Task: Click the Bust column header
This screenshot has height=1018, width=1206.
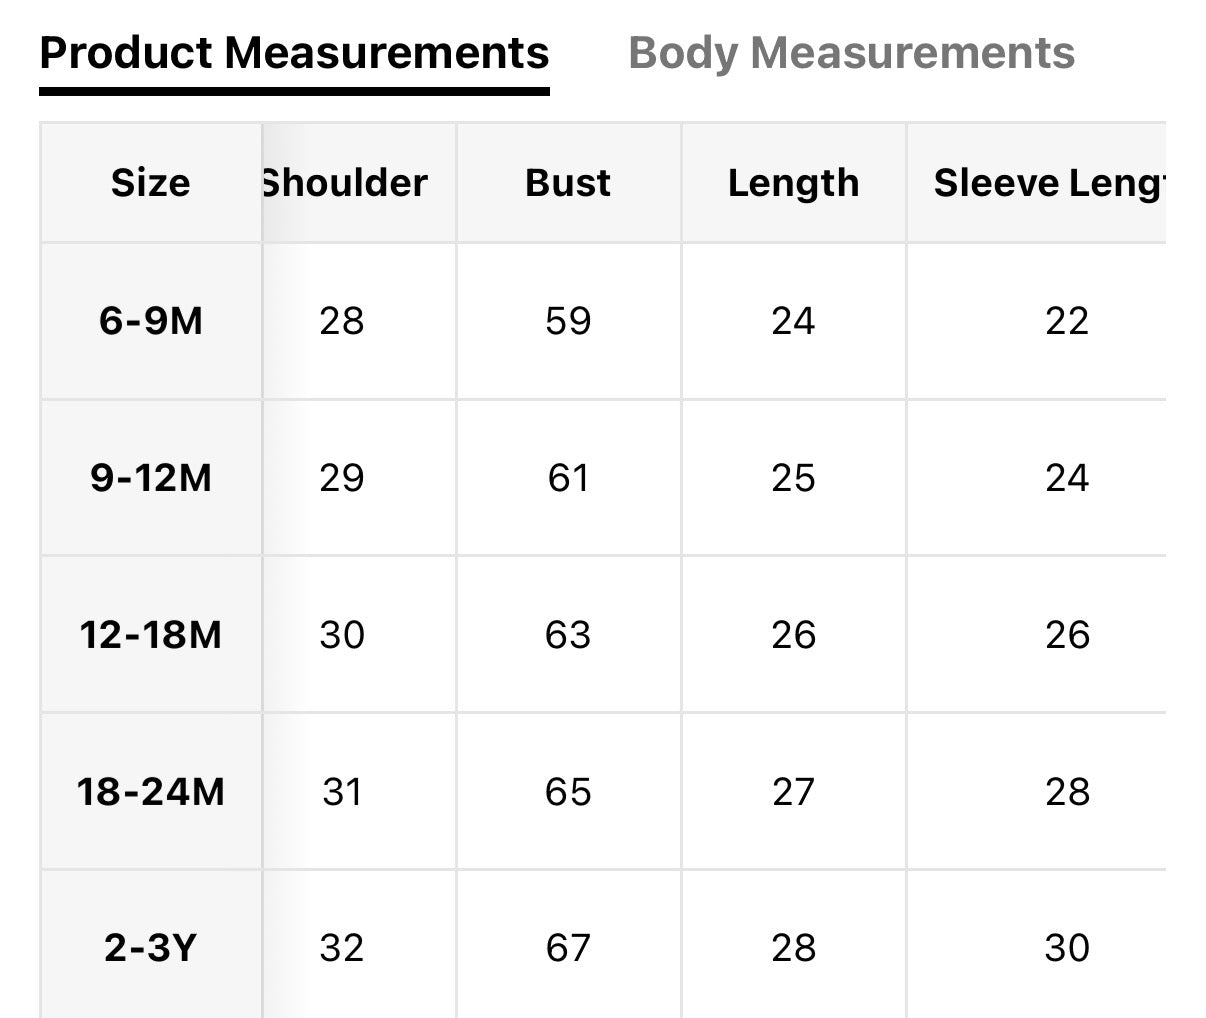Action: pos(568,183)
